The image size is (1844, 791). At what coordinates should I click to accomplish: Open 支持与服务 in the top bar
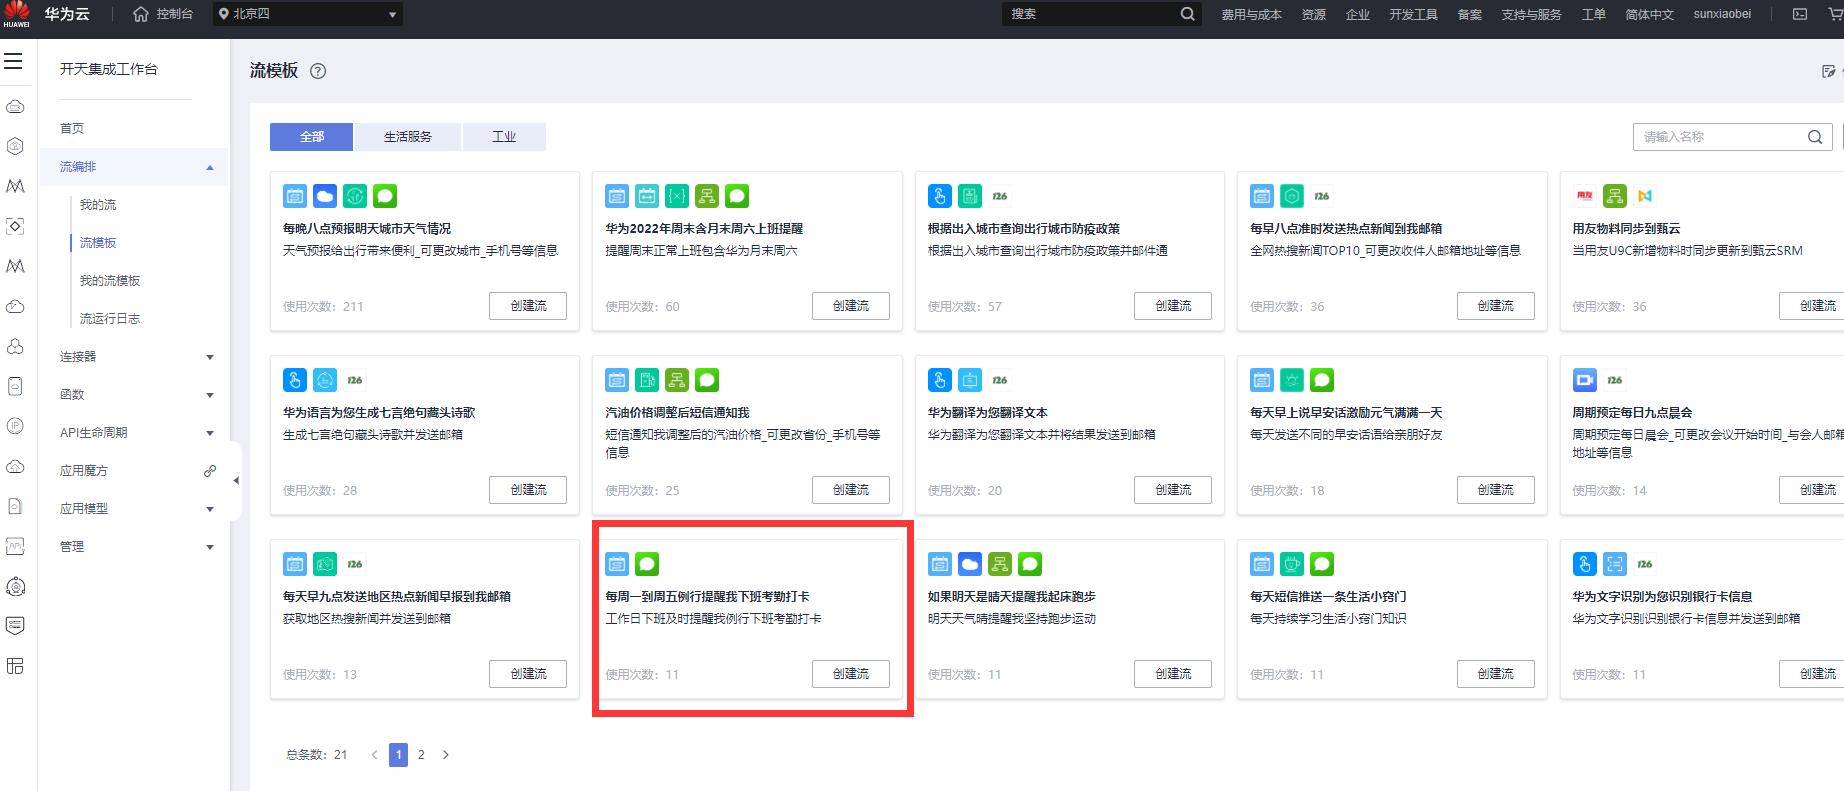[1531, 14]
